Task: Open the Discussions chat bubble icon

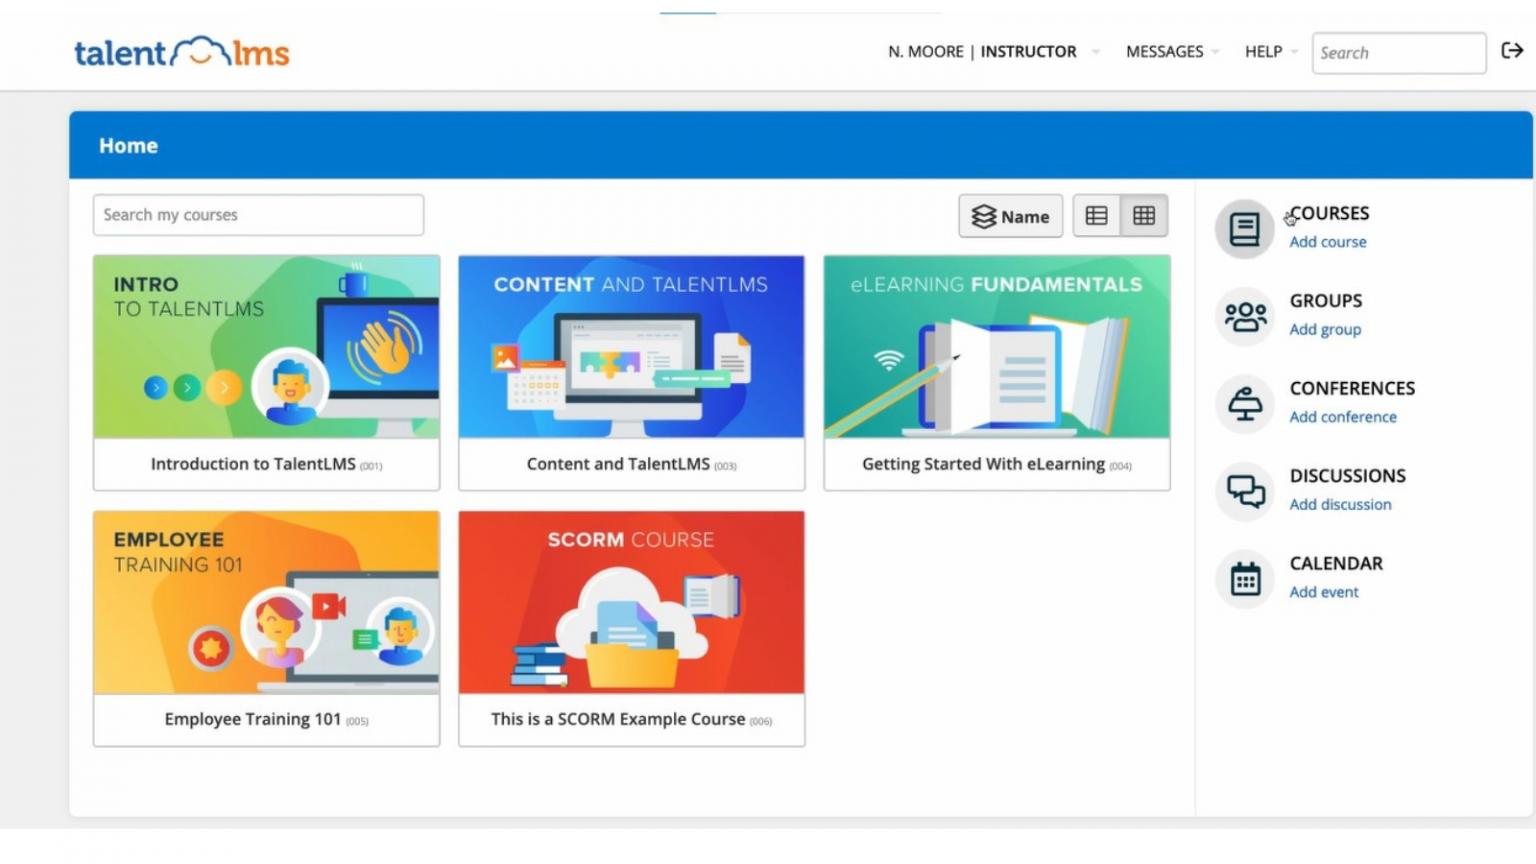Action: point(1243,491)
